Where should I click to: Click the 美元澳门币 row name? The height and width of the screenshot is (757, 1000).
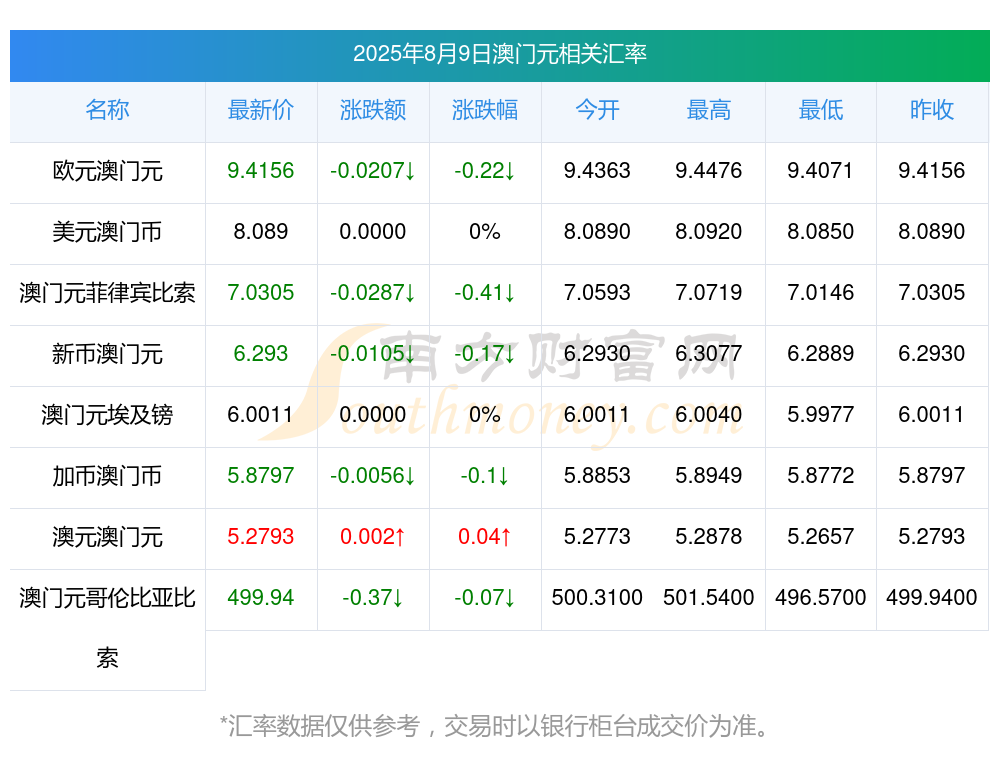point(107,232)
